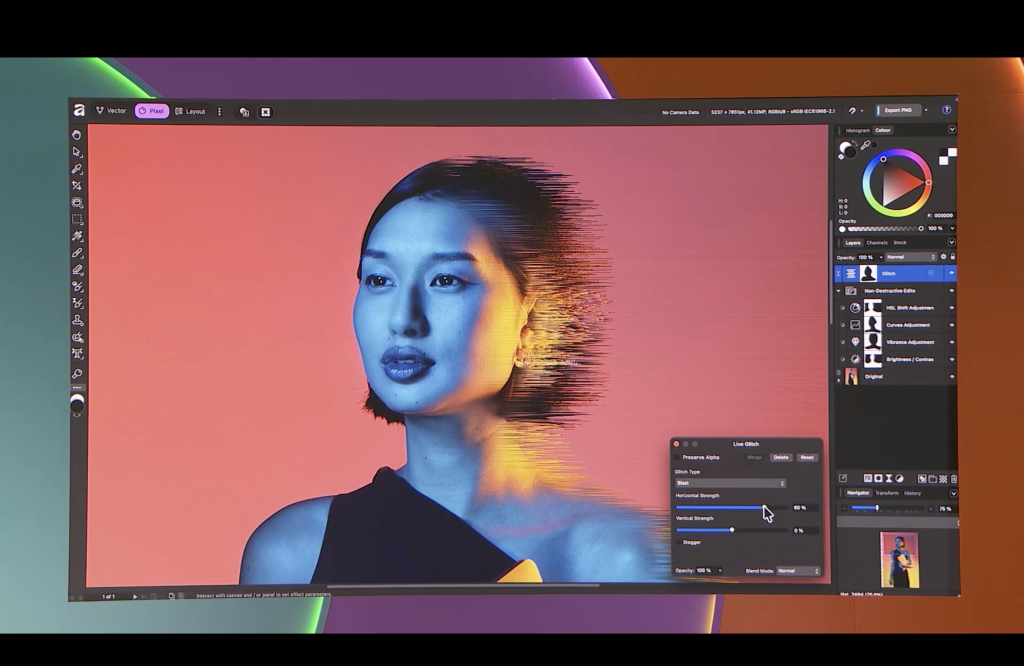The image size is (1024, 666).
Task: Click the trash icon to delete layer
Action: click(953, 479)
